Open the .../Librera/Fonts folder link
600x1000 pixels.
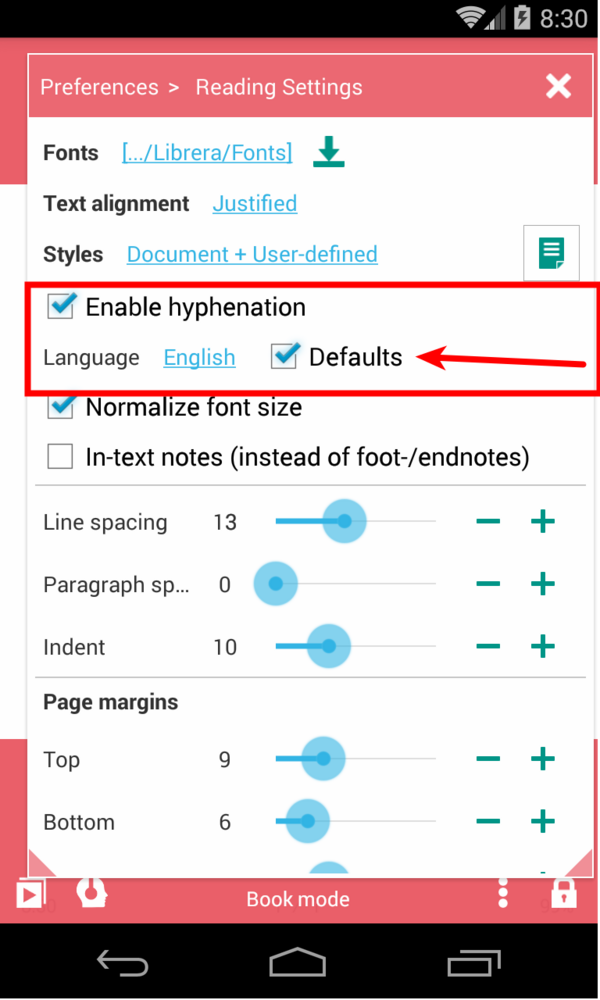207,153
